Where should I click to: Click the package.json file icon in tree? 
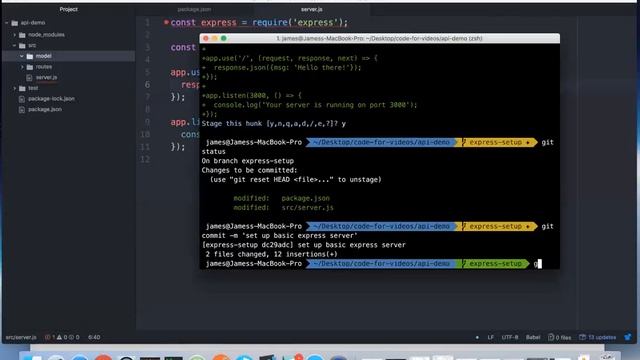click(x=22, y=109)
